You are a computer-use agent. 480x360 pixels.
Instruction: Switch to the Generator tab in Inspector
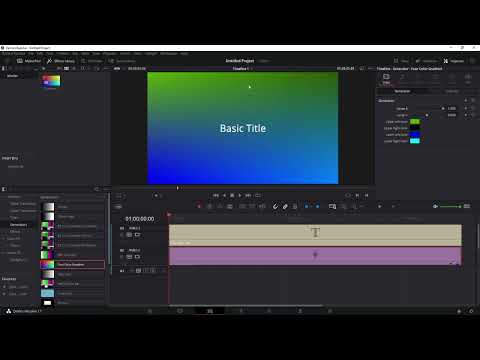click(x=402, y=91)
